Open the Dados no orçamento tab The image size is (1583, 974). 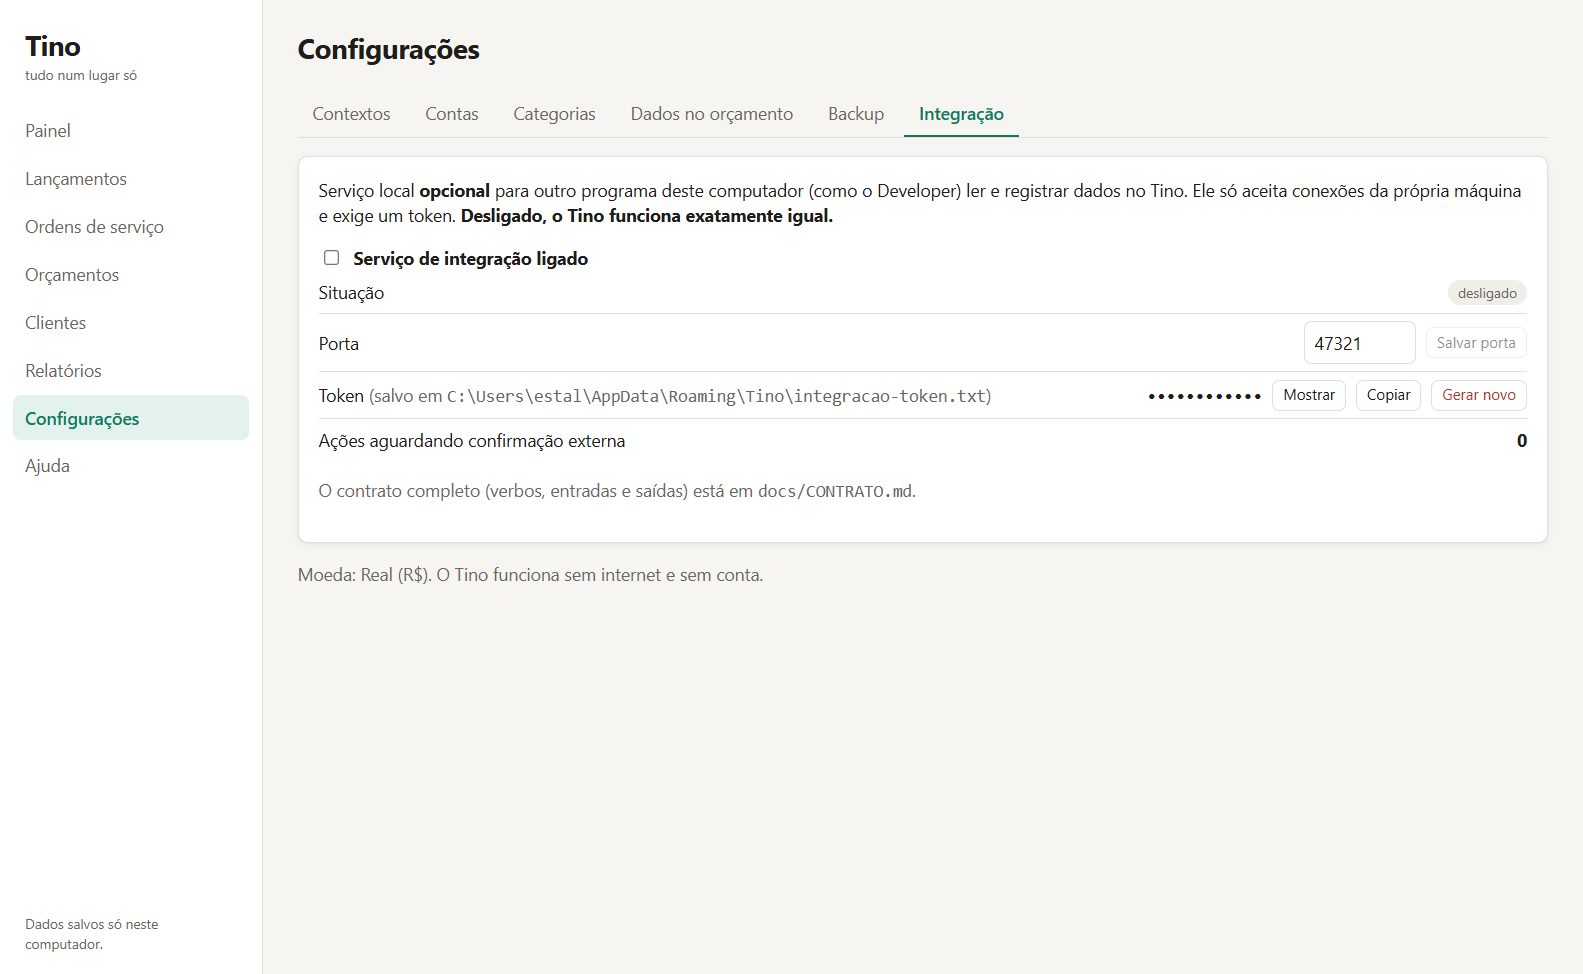click(712, 114)
